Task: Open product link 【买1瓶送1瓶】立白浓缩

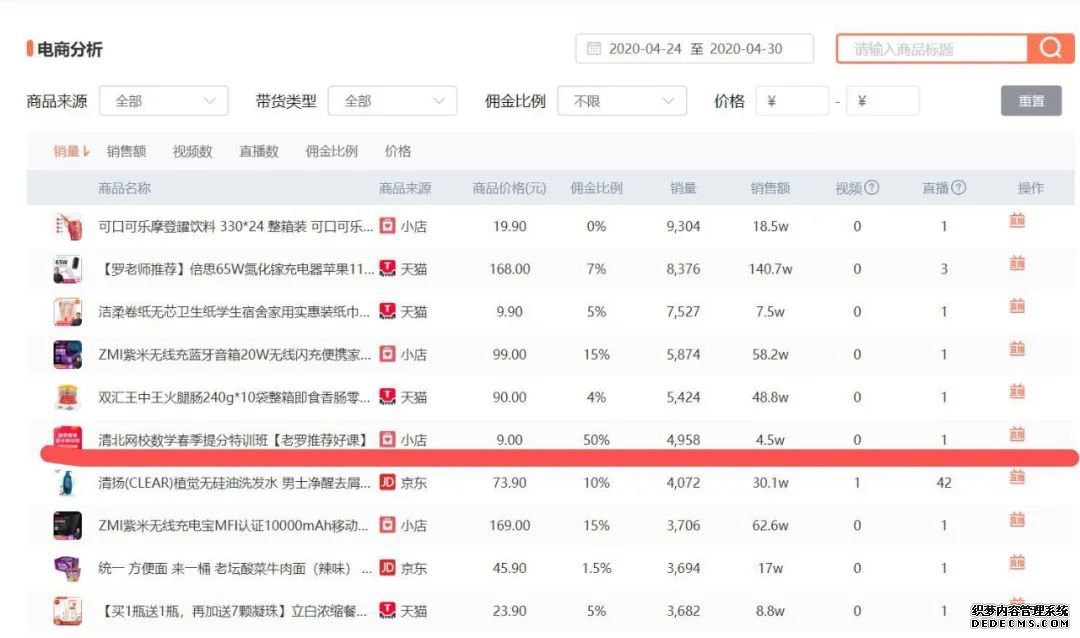Action: [x=233, y=610]
